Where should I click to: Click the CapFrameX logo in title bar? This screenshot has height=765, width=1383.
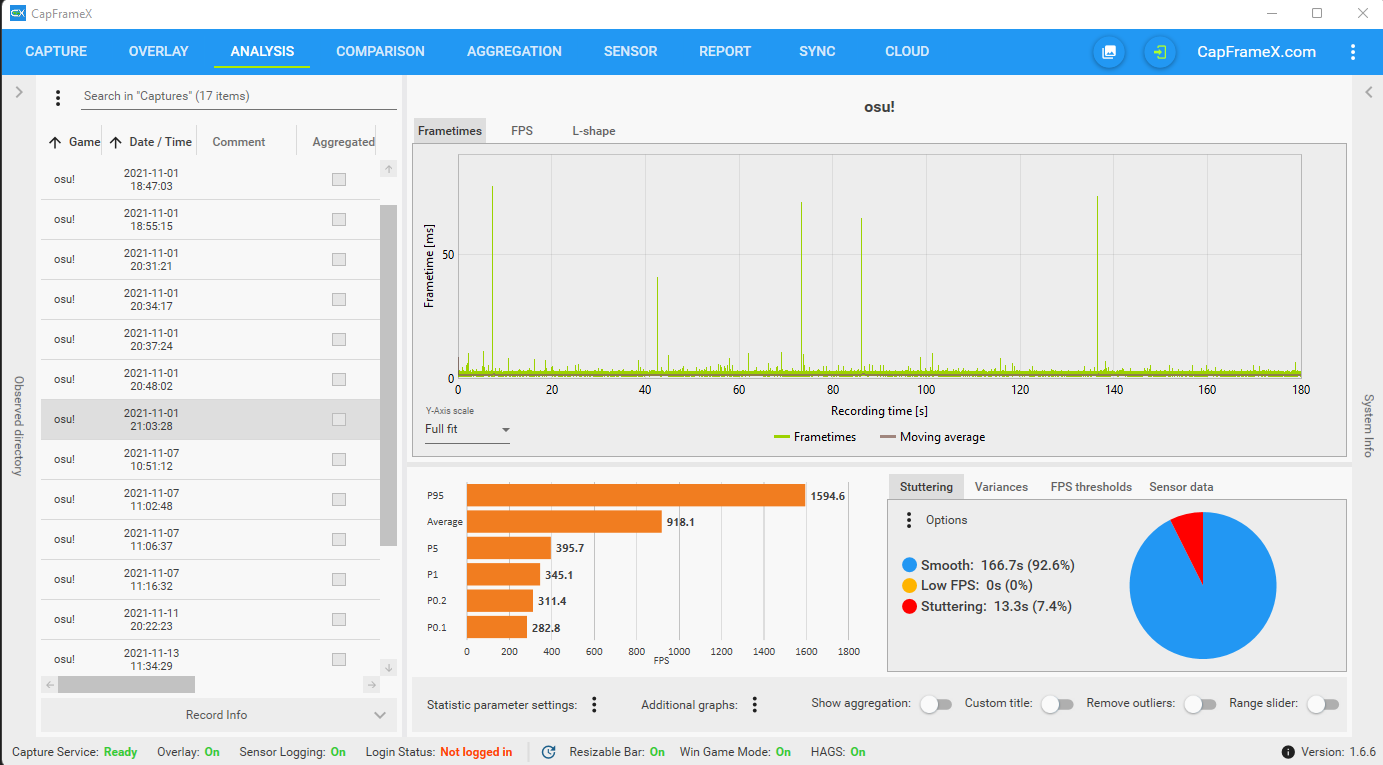click(17, 13)
